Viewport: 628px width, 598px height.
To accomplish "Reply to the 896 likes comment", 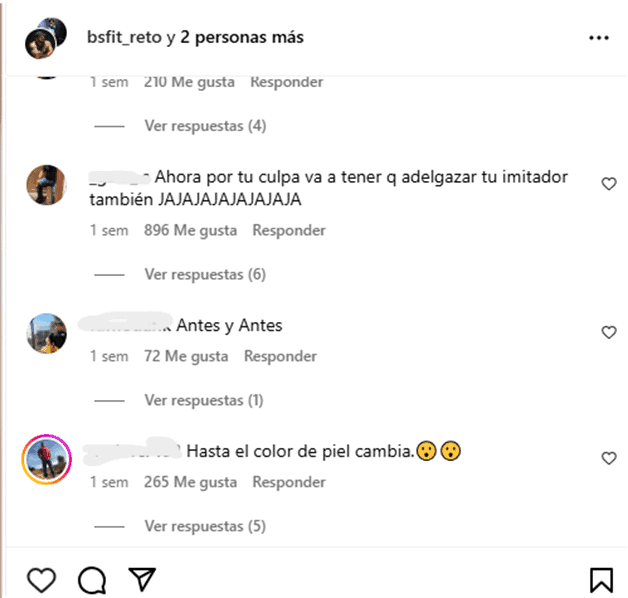I will tap(289, 230).
